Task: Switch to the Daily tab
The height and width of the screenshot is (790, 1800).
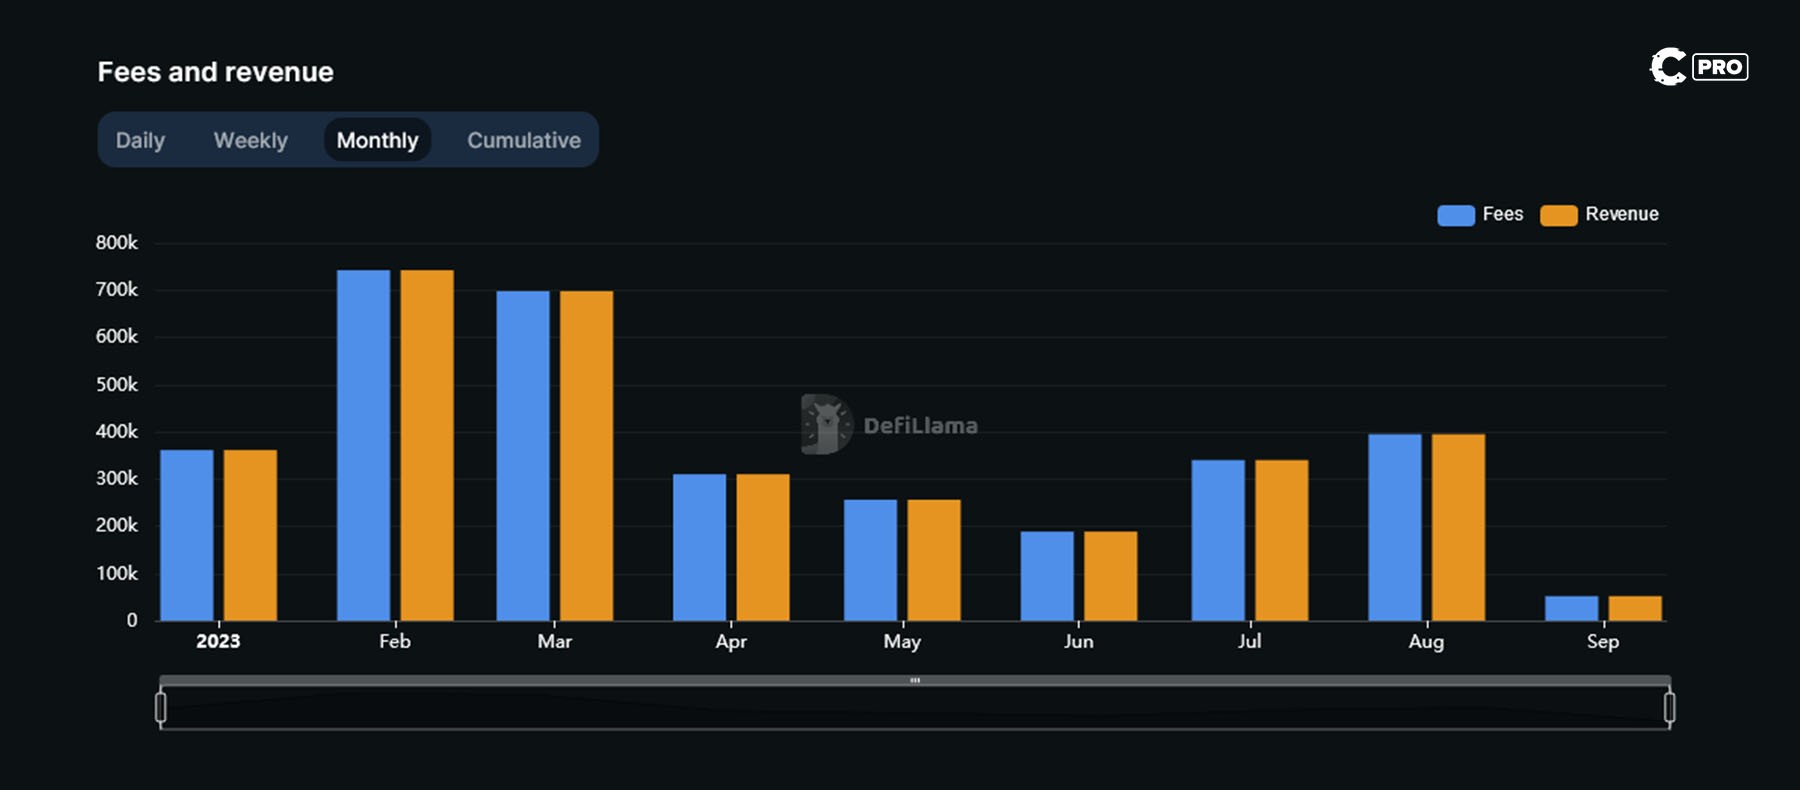Action: pyautogui.click(x=140, y=140)
